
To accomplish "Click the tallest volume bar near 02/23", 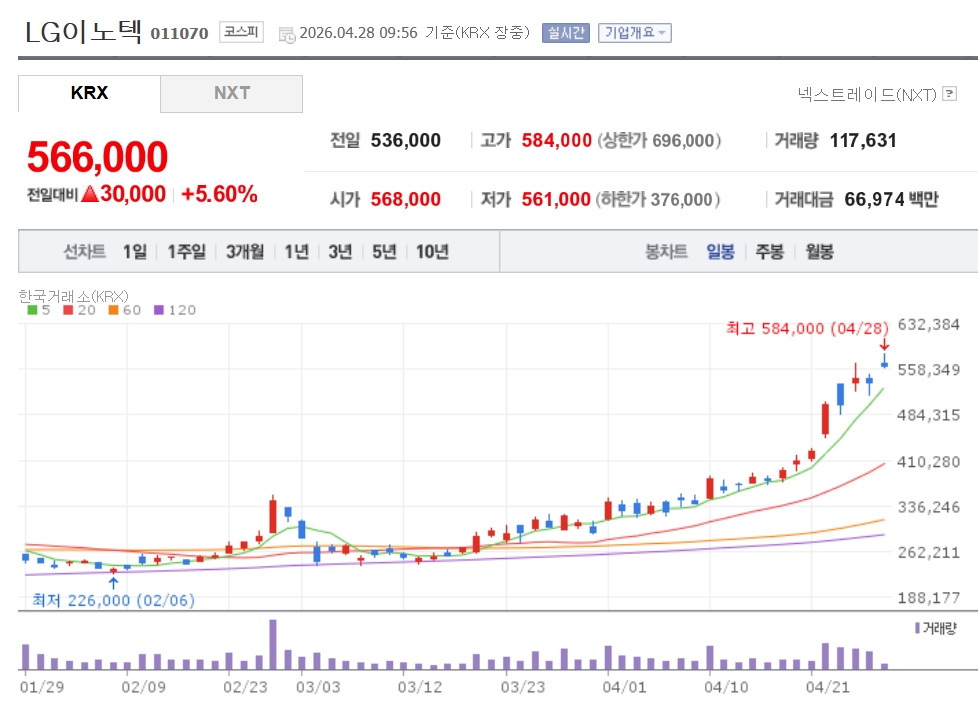I will (273, 645).
